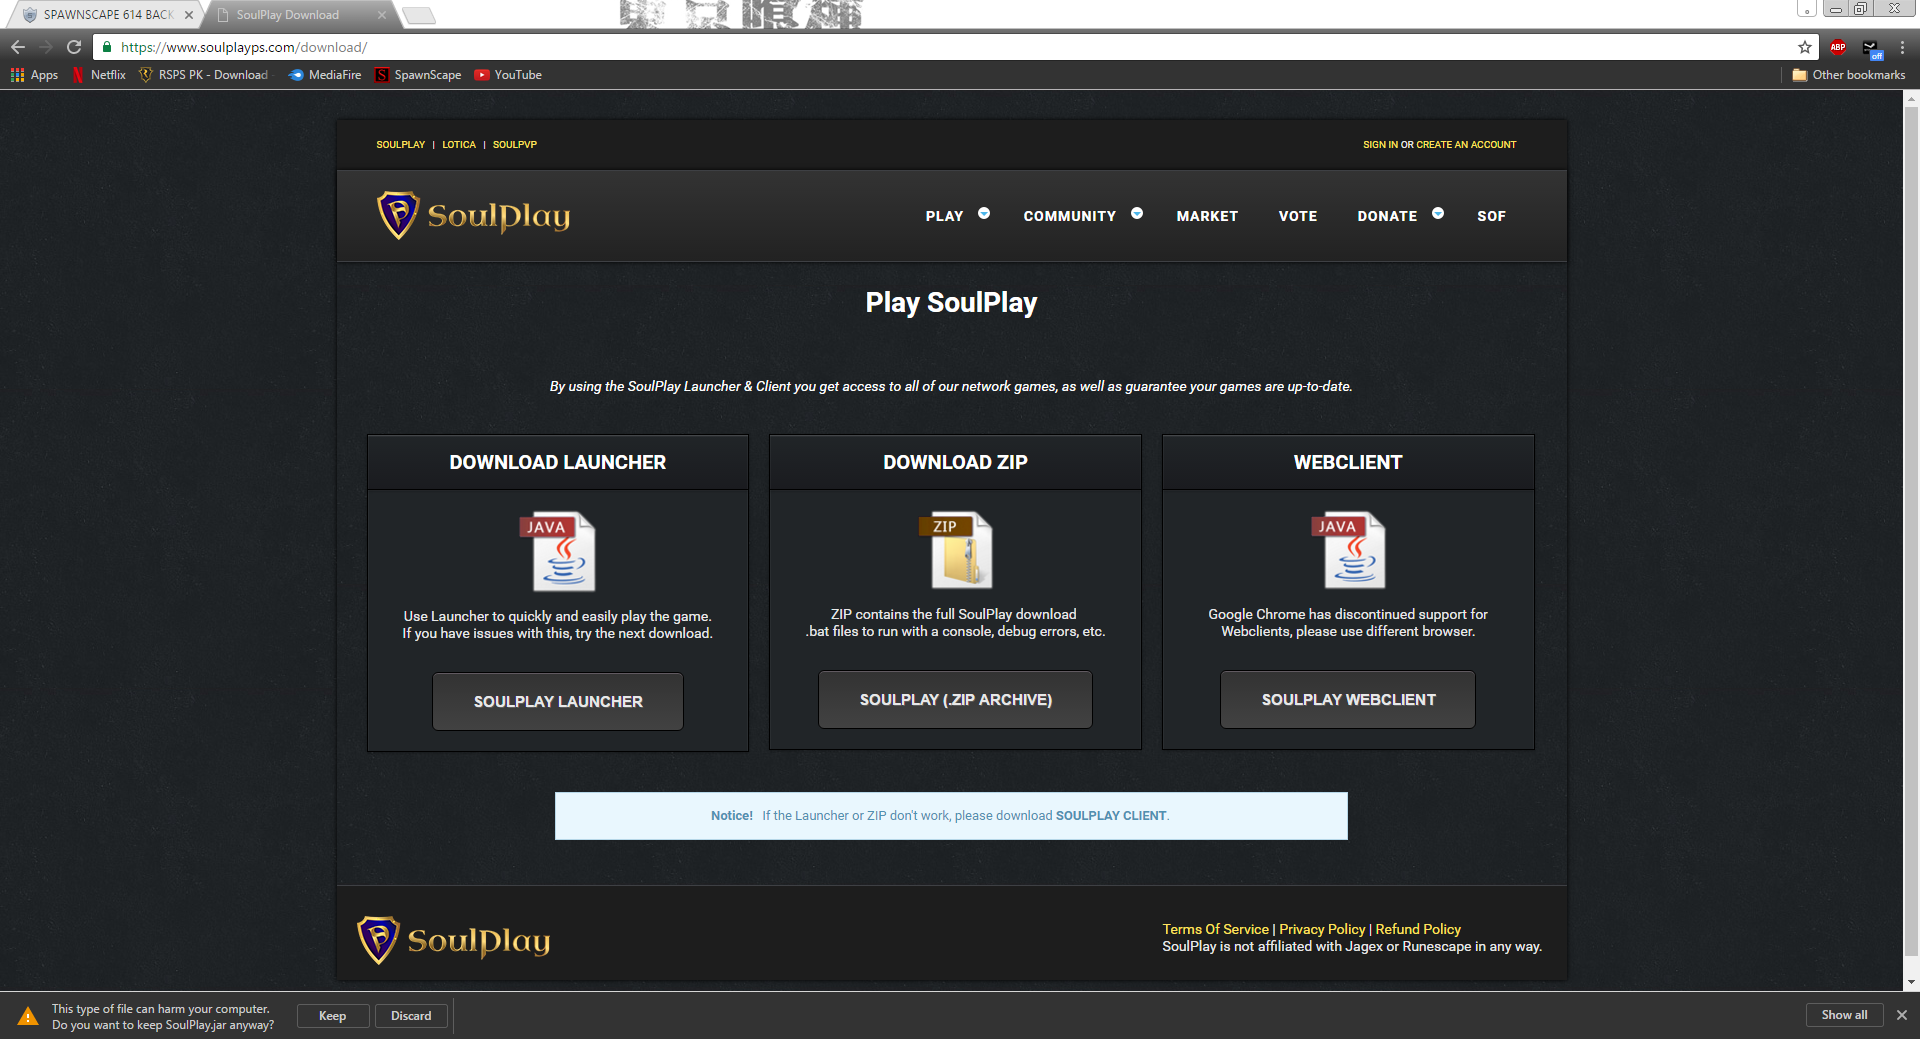Click the scrollbar up arrow
This screenshot has width=1920, height=1039.
pos(1911,98)
